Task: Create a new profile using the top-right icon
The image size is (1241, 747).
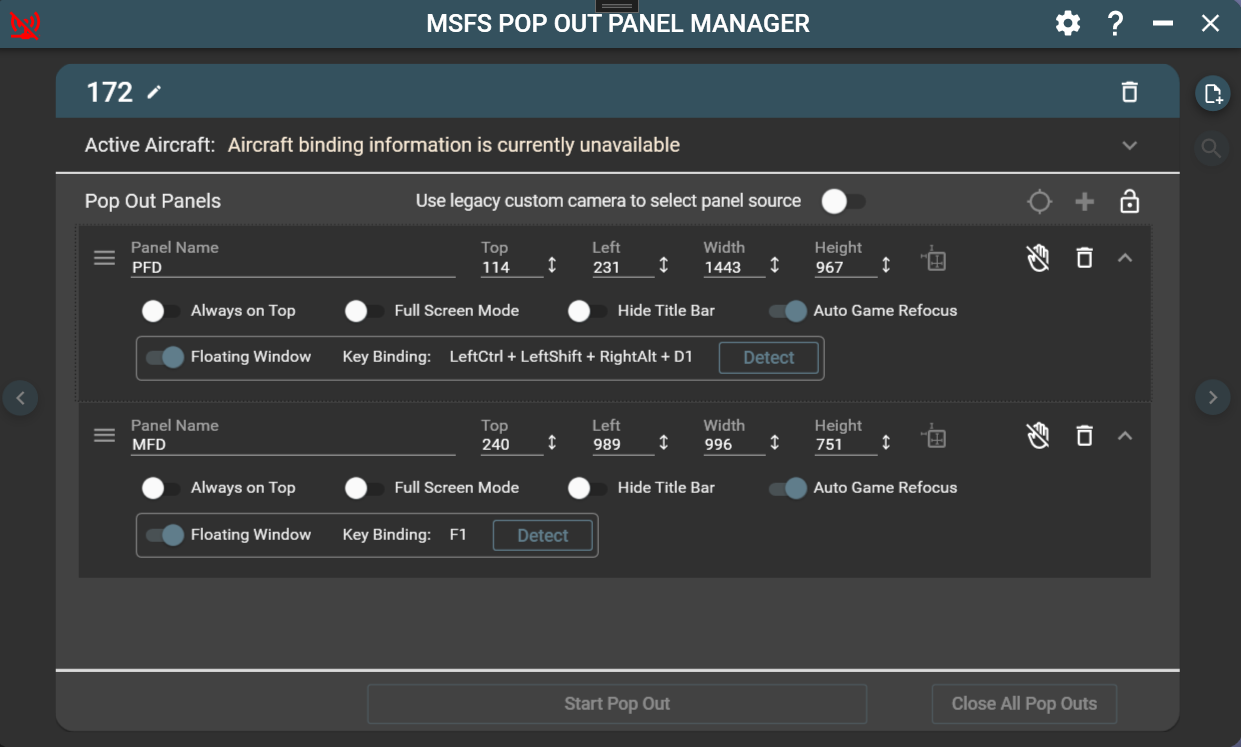Action: 1211,91
